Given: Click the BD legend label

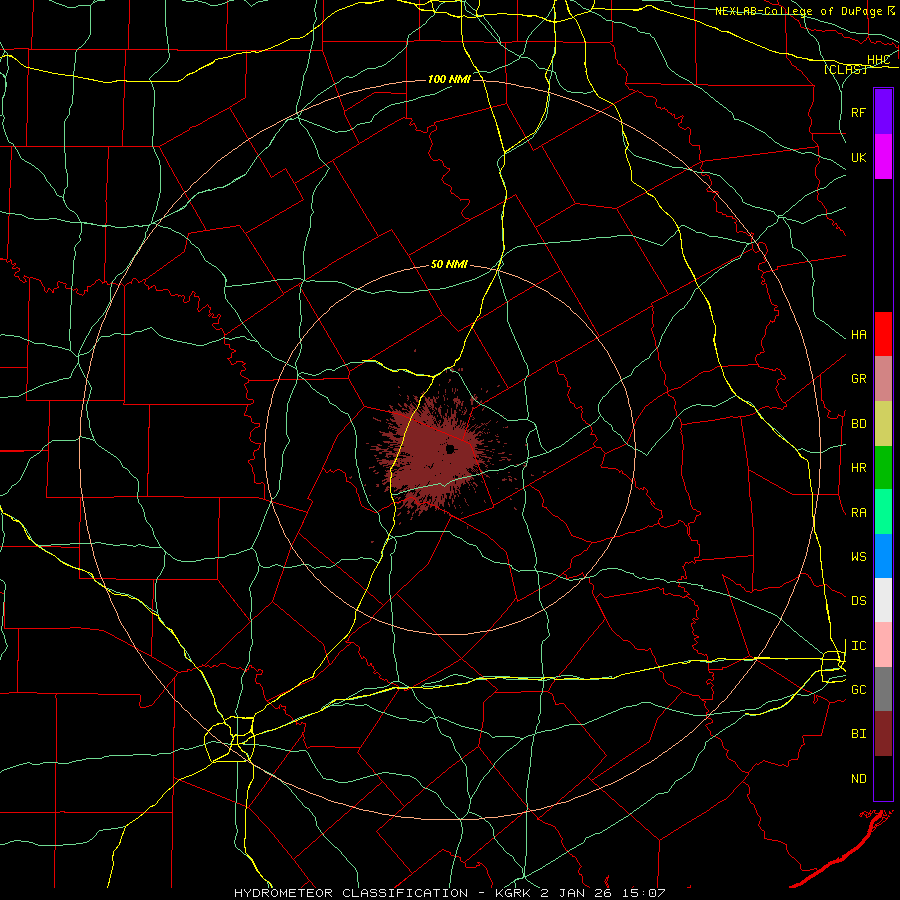Looking at the screenshot, I should tap(859, 424).
